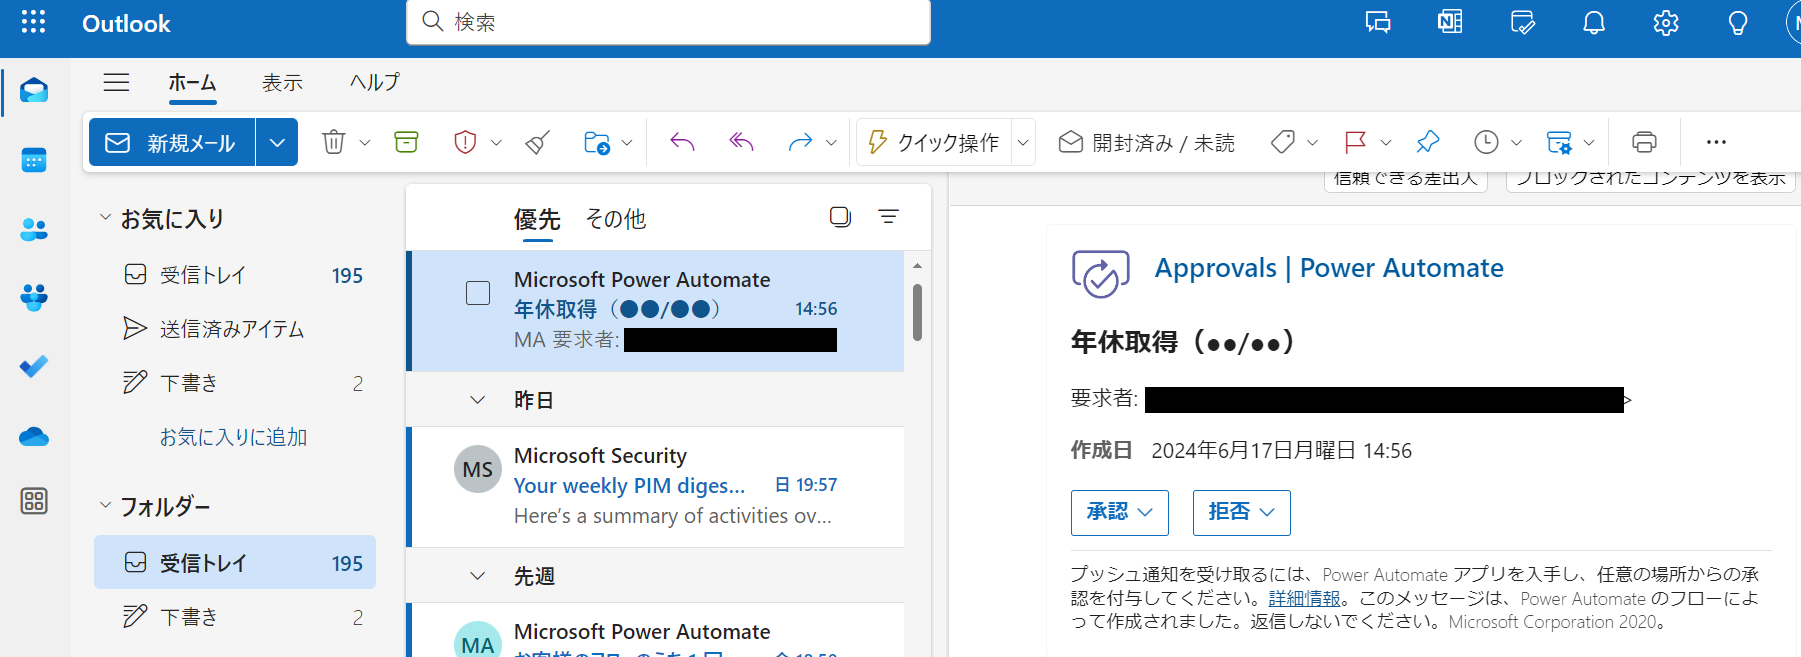1801x657 pixels.
Task: Click the search box
Action: pos(668,22)
